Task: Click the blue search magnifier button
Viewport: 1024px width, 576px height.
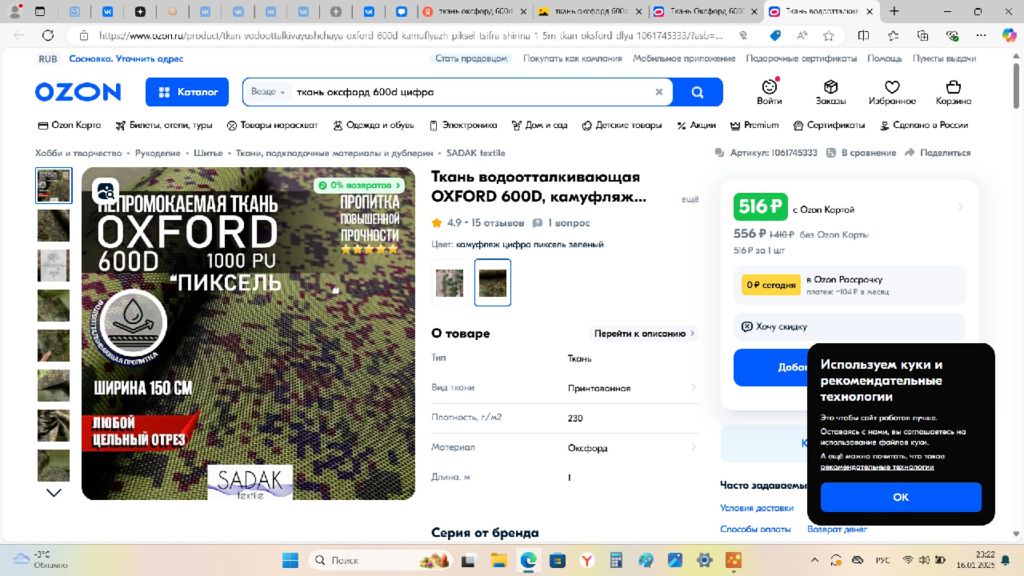Action: click(698, 92)
